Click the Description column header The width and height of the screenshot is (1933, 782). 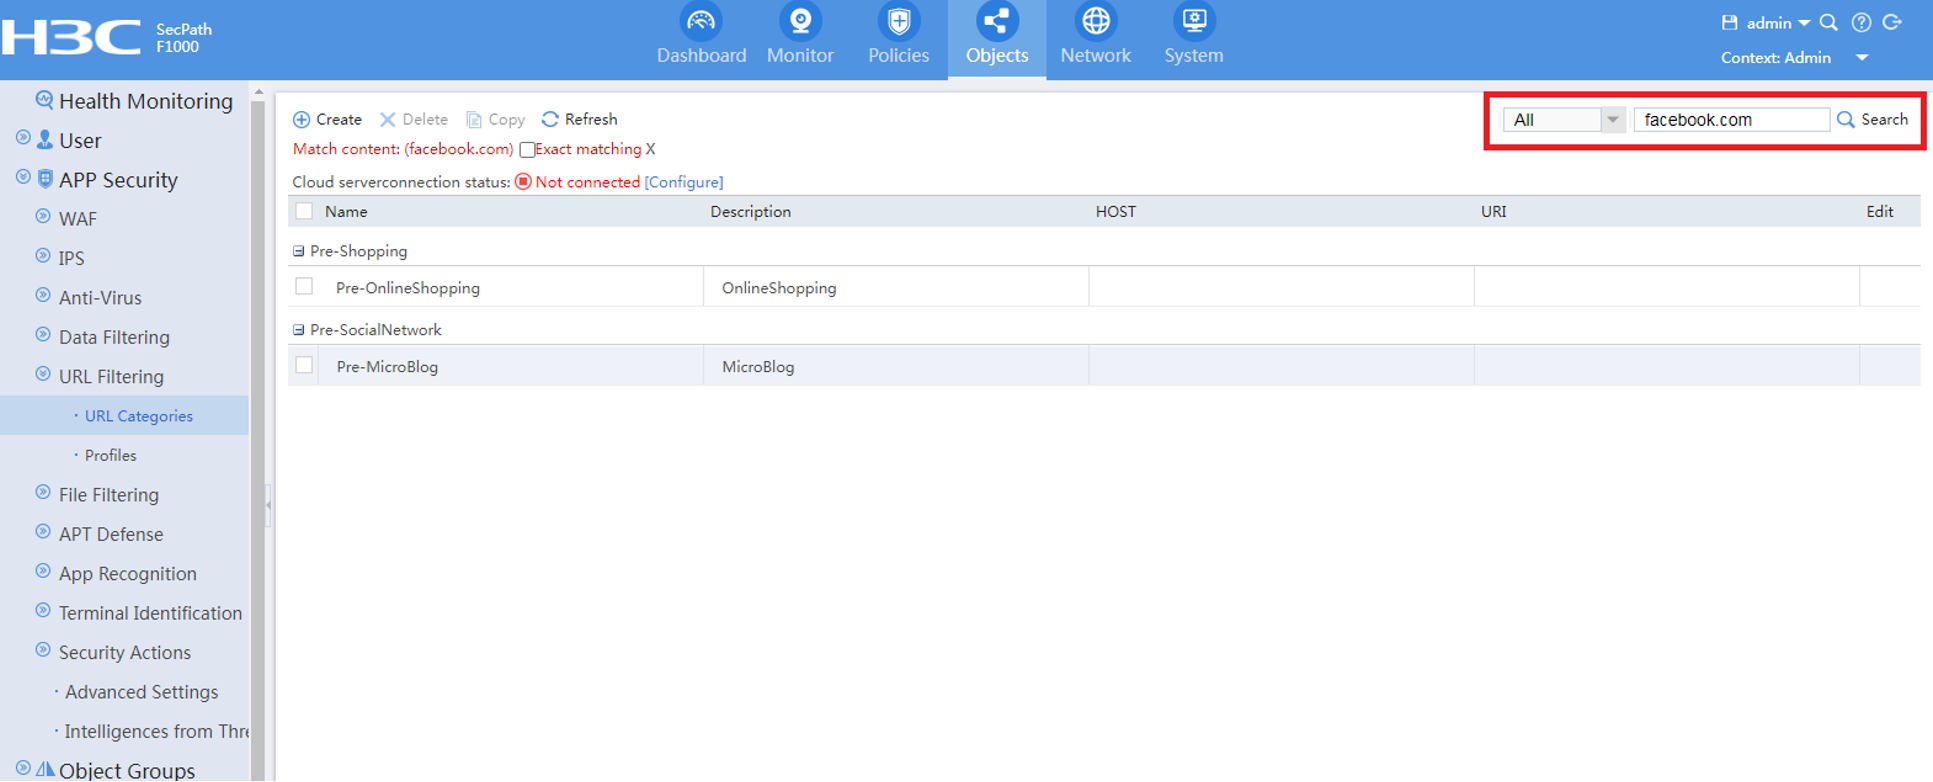750,212
